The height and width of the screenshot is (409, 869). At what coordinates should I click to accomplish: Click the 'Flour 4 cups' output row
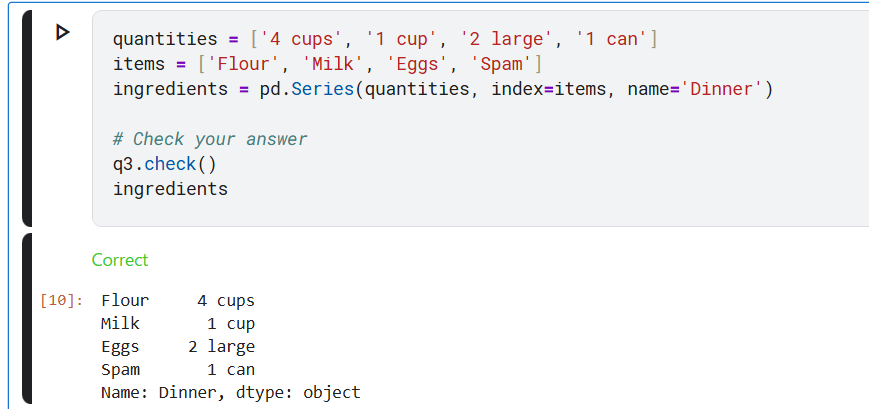[178, 301]
